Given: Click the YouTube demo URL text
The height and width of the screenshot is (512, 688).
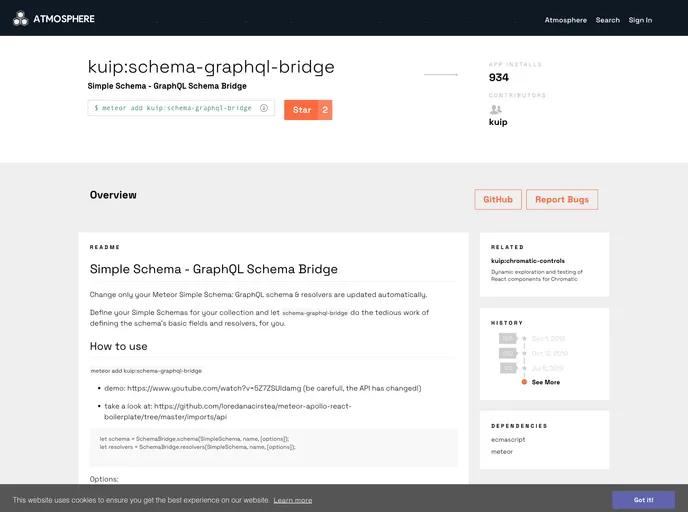Looking at the screenshot, I should click(214, 388).
